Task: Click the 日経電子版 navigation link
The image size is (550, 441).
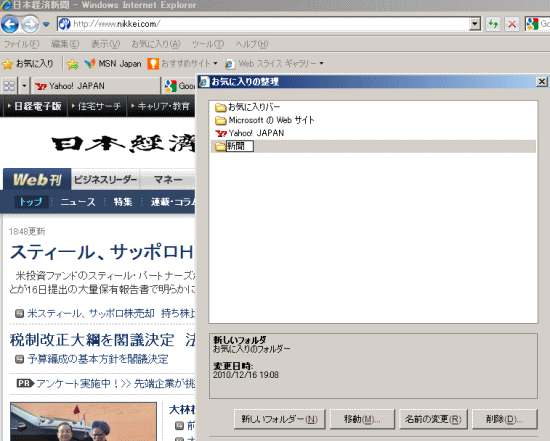Action: [34, 106]
